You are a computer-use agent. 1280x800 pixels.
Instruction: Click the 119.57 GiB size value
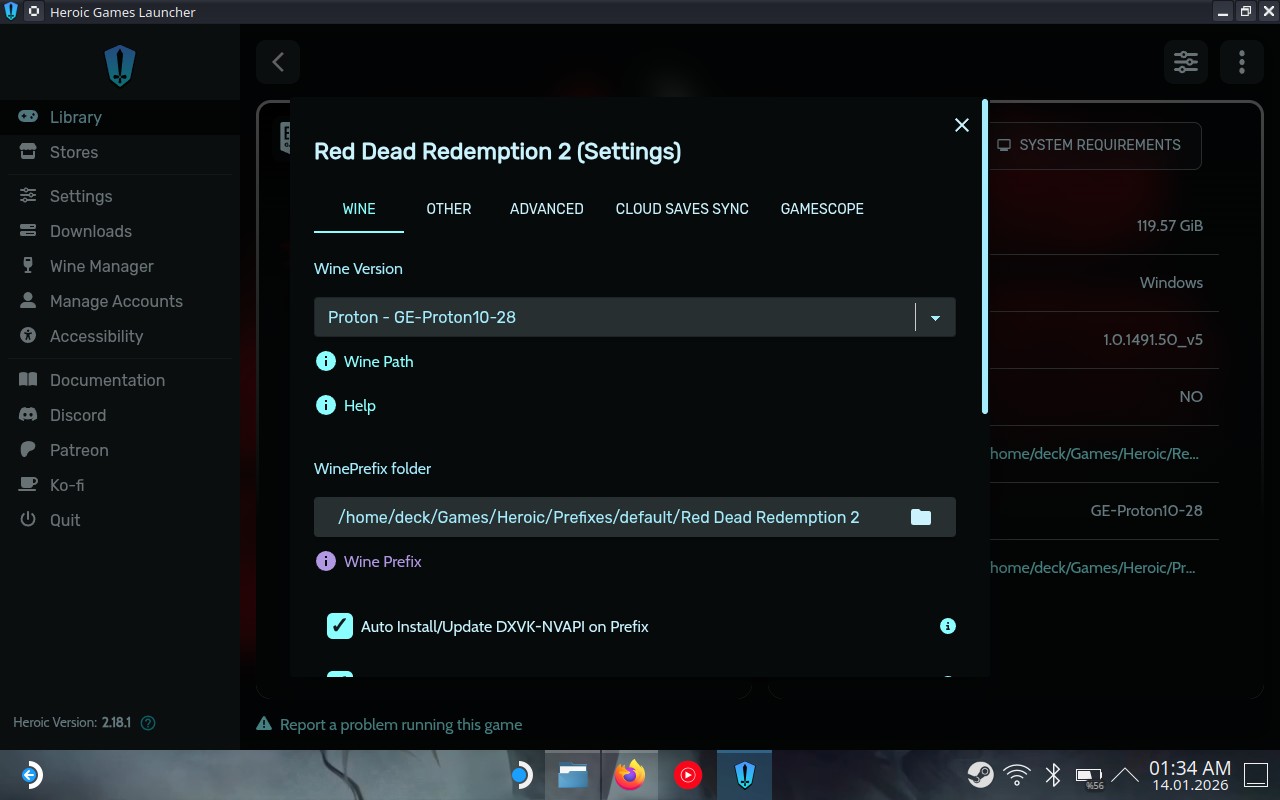1170,226
